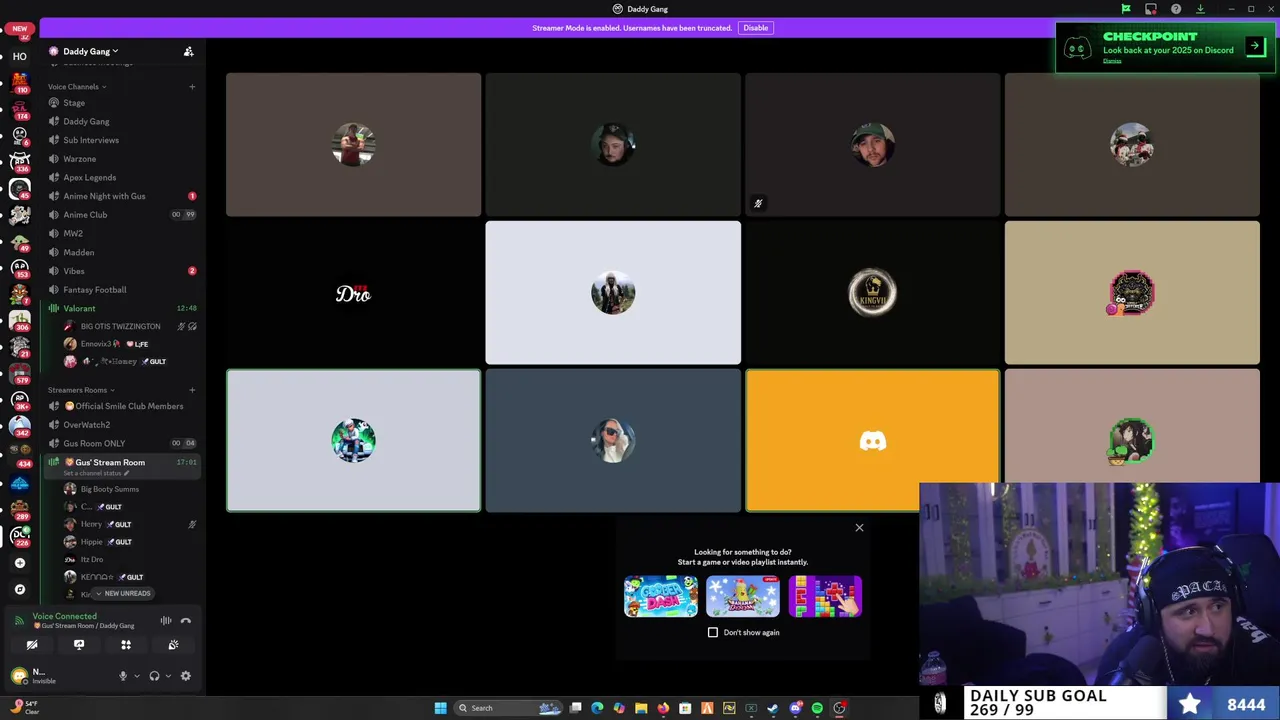Open Microsoft Edge from taskbar
The width and height of the screenshot is (1280, 720).
(597, 708)
